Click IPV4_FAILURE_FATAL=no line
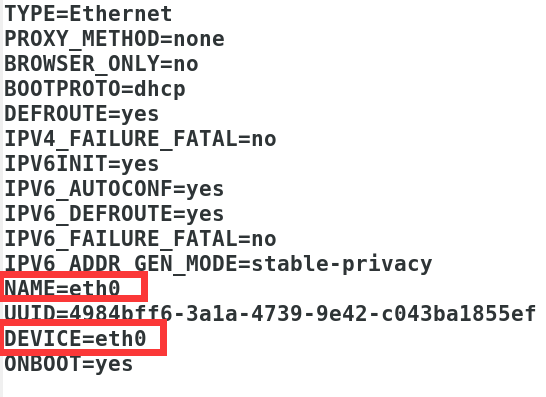The height and width of the screenshot is (397, 546). point(140,139)
